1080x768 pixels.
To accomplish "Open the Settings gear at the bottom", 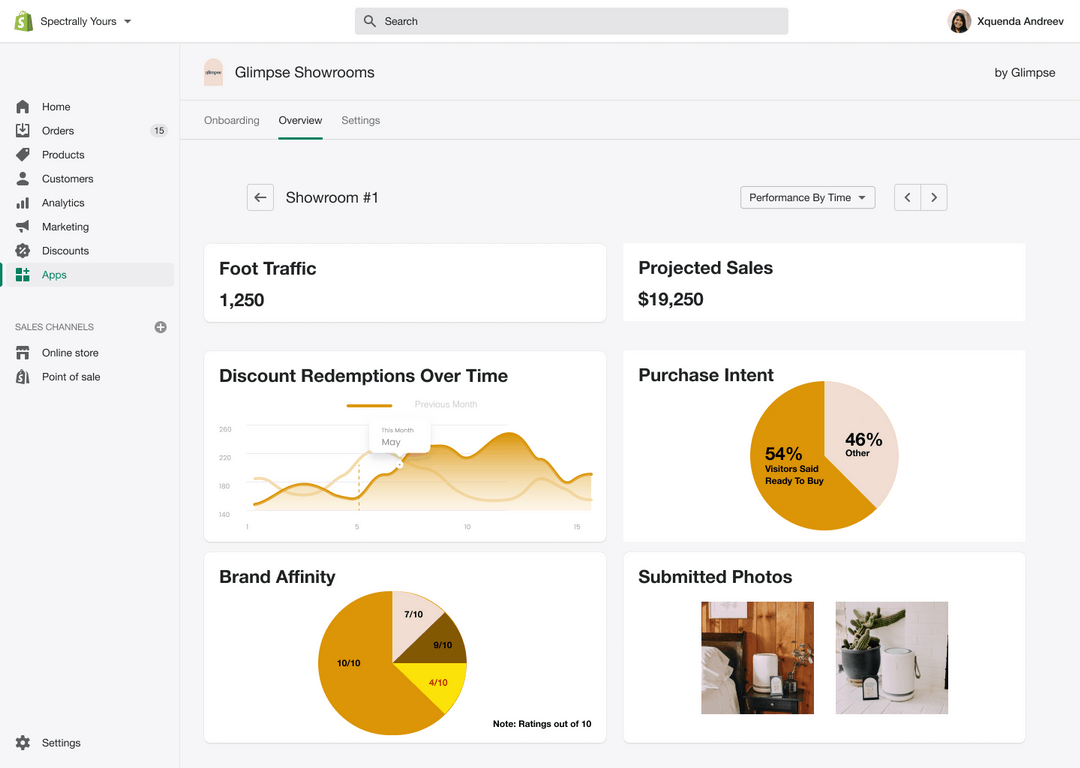I will pos(25,742).
